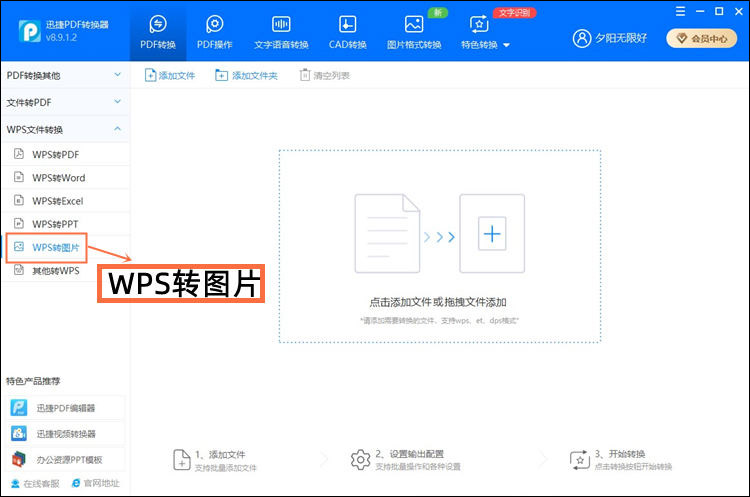Viewport: 750px width, 497px height.
Task: Open 迅捷视频转换器 recommendation
Action: click(x=66, y=434)
